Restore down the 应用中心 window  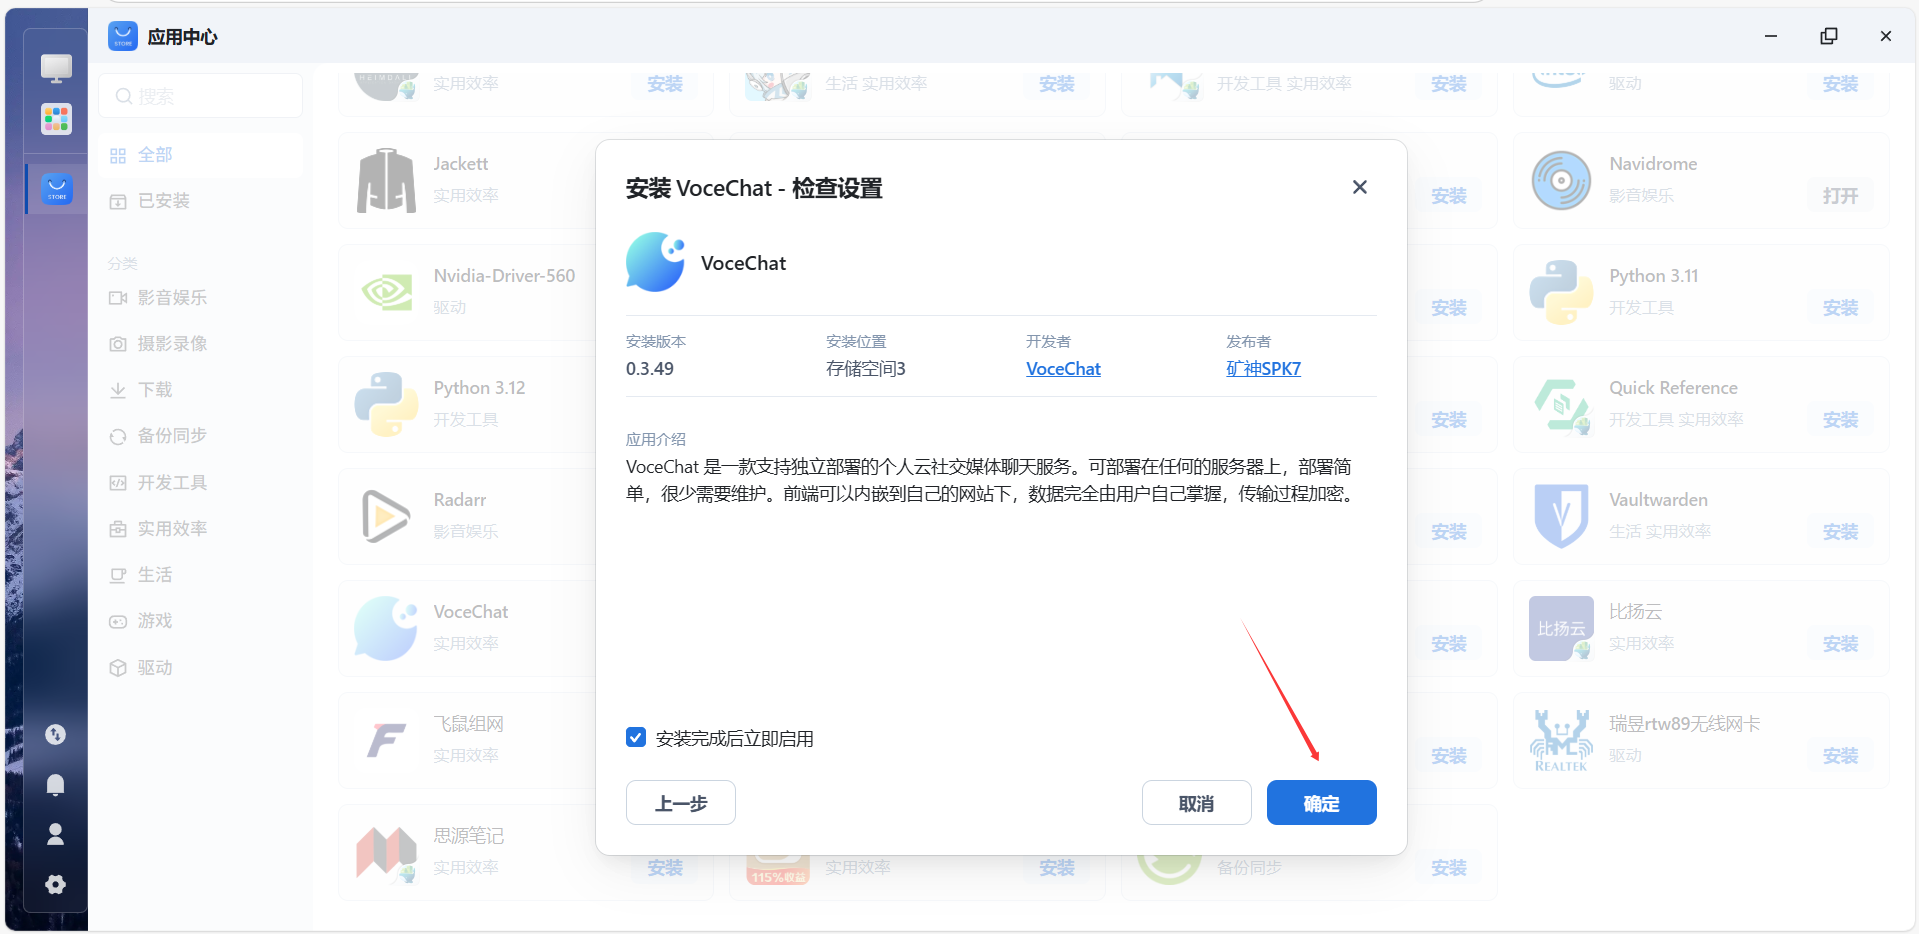[1828, 36]
